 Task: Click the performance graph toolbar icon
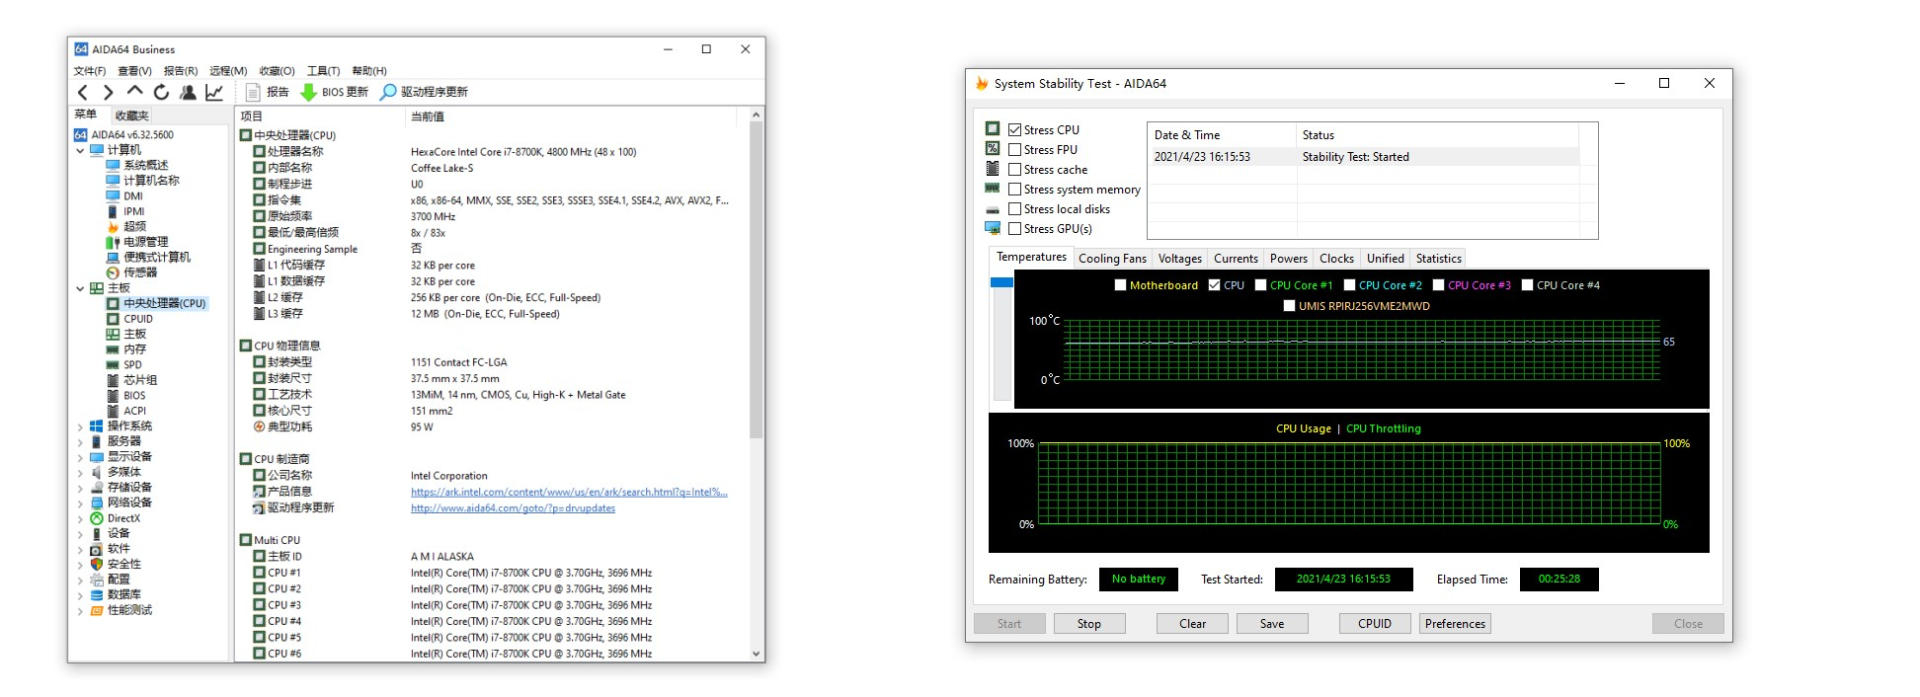click(x=214, y=92)
